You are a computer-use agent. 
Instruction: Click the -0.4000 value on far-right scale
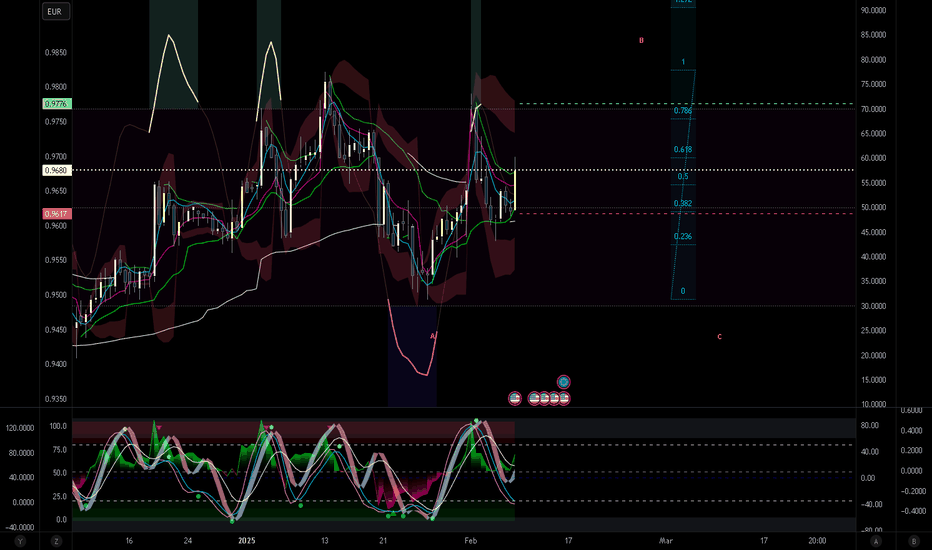914,511
